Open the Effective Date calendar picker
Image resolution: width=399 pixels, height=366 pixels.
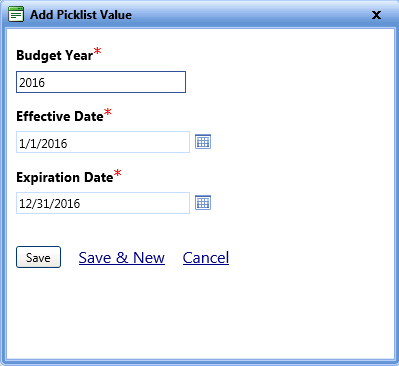point(203,142)
